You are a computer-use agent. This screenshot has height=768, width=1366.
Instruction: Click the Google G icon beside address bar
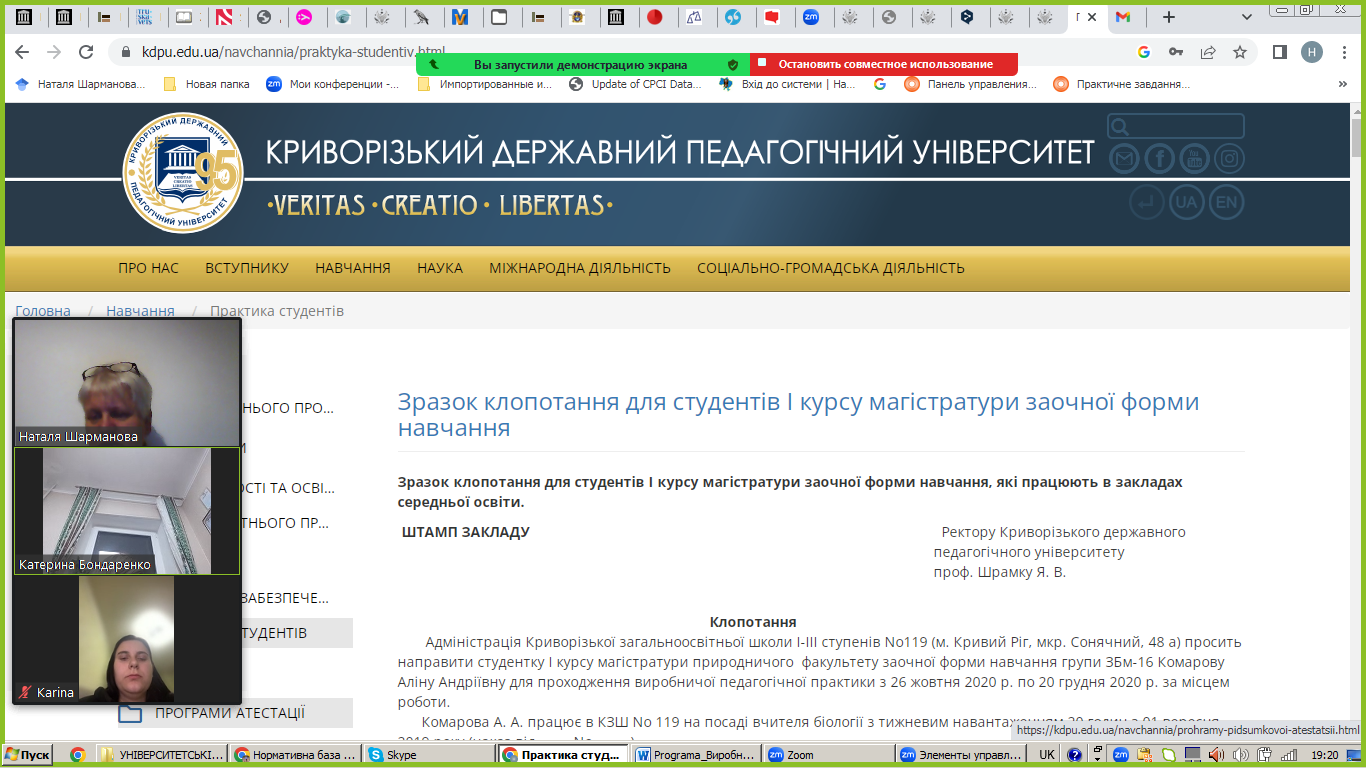coord(1146,51)
